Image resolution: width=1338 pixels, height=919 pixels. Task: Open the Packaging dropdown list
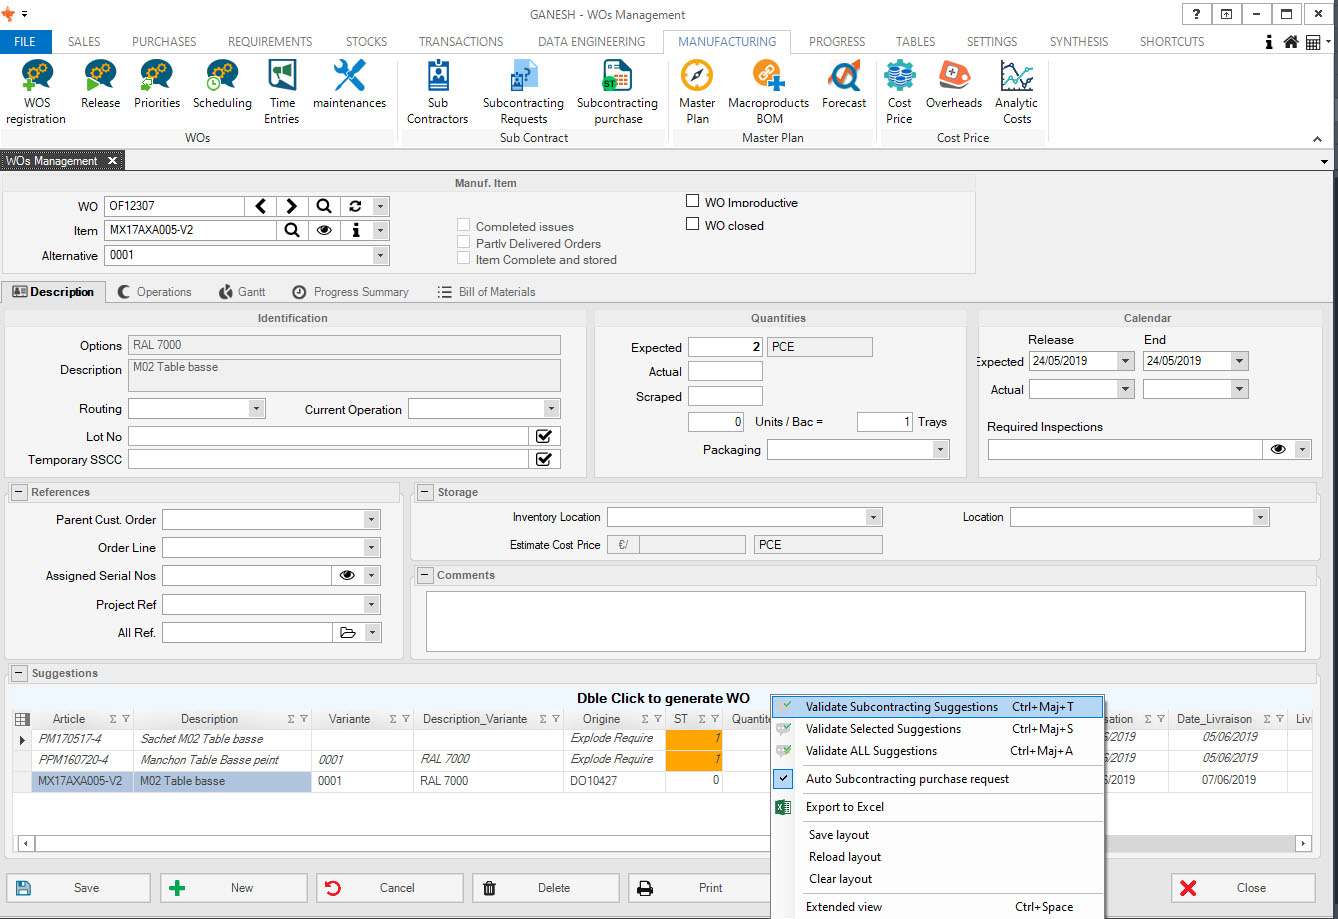(x=939, y=450)
